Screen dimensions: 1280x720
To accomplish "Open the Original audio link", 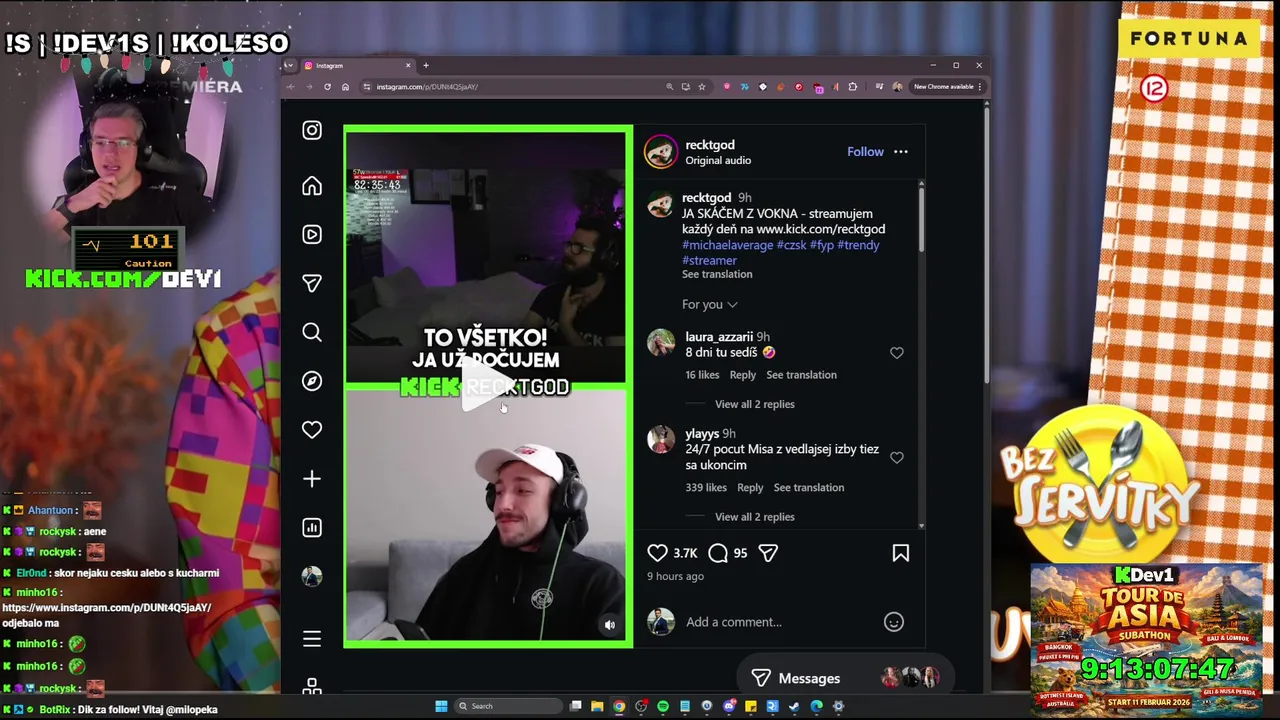I will point(718,160).
